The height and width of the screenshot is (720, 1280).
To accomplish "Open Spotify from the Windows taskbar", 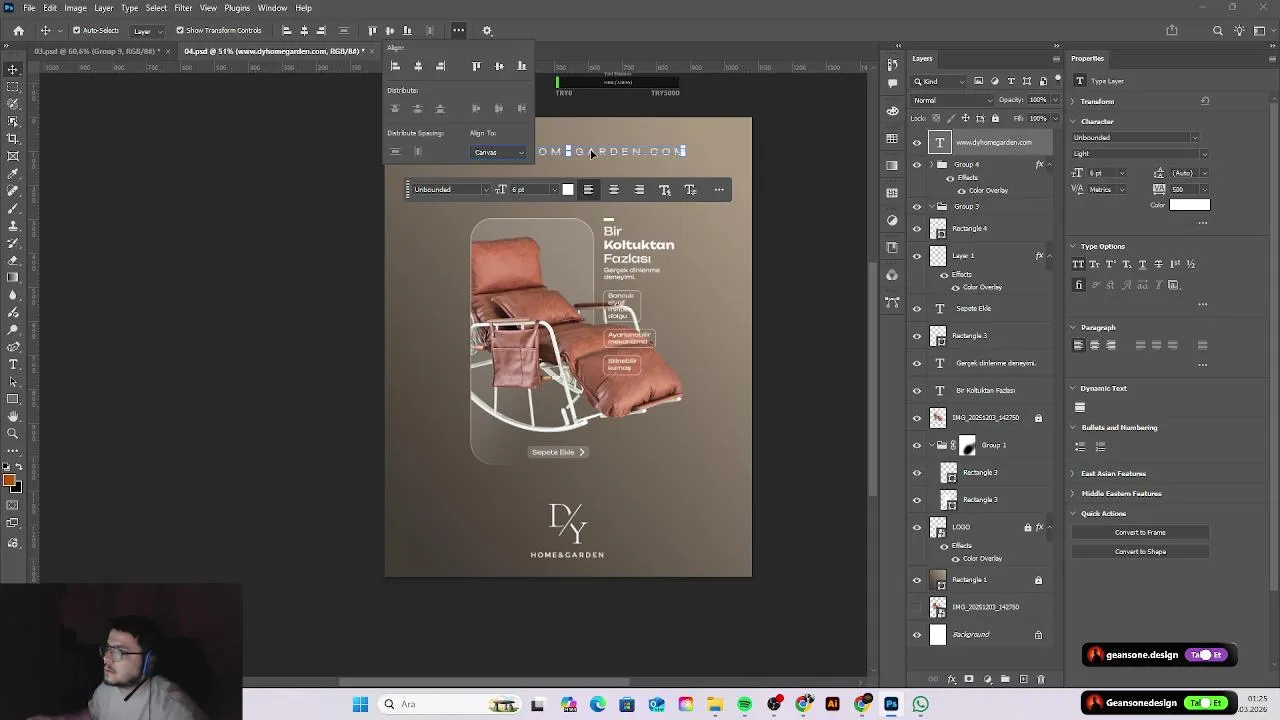I will pyautogui.click(x=745, y=705).
